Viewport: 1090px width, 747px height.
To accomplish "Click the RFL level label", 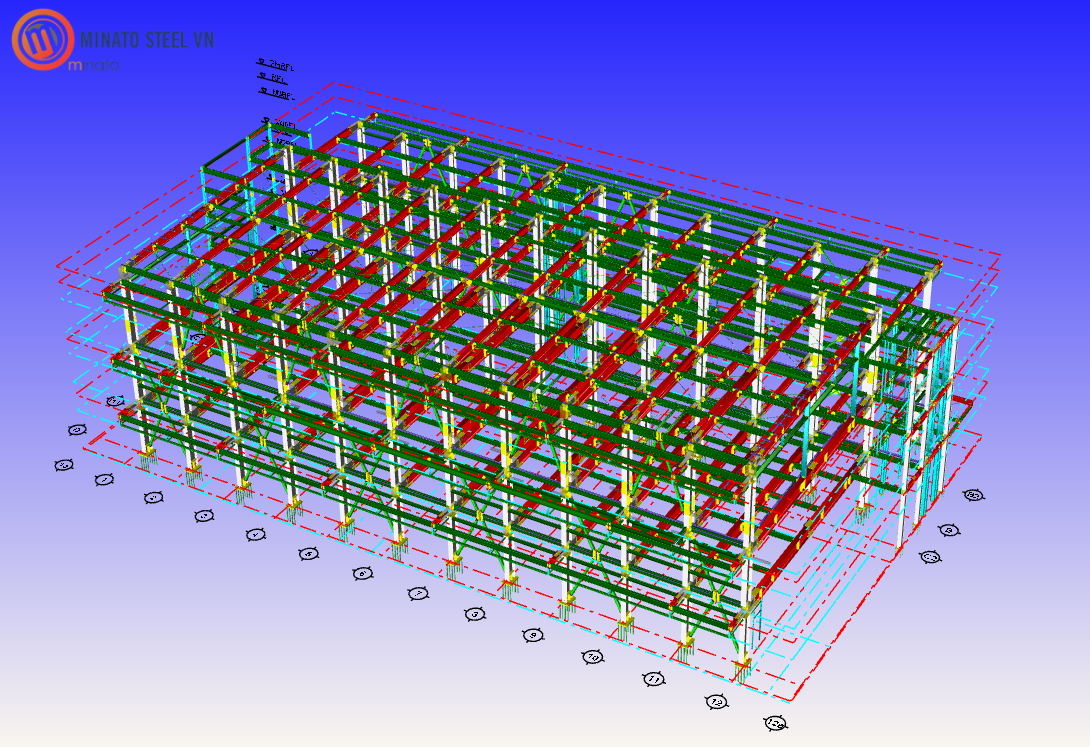I will pos(272,79).
